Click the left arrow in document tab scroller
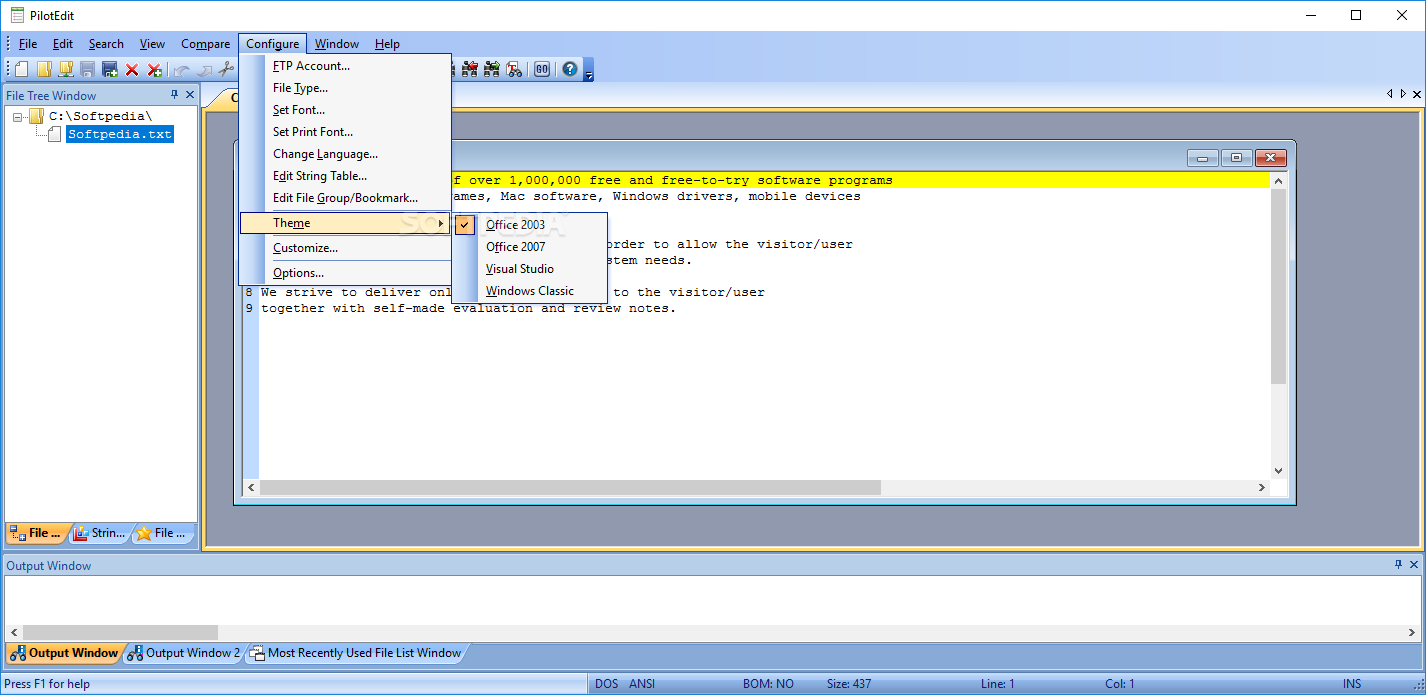This screenshot has height=695, width=1426. pyautogui.click(x=1389, y=94)
